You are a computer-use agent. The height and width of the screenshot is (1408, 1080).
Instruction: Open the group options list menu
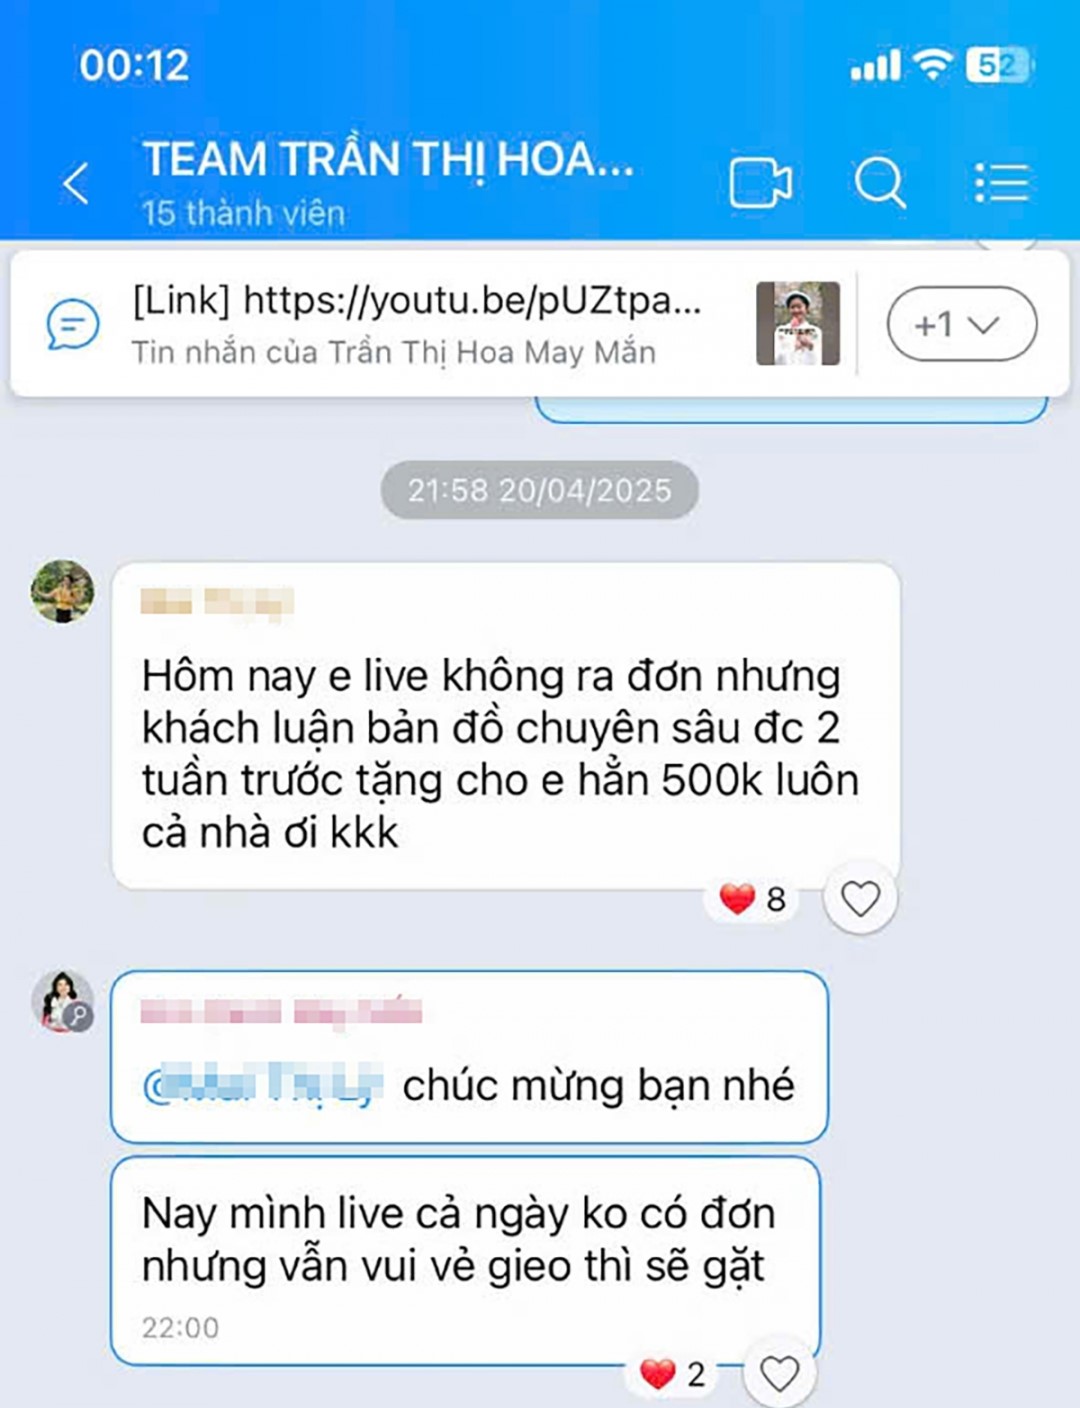[1001, 183]
